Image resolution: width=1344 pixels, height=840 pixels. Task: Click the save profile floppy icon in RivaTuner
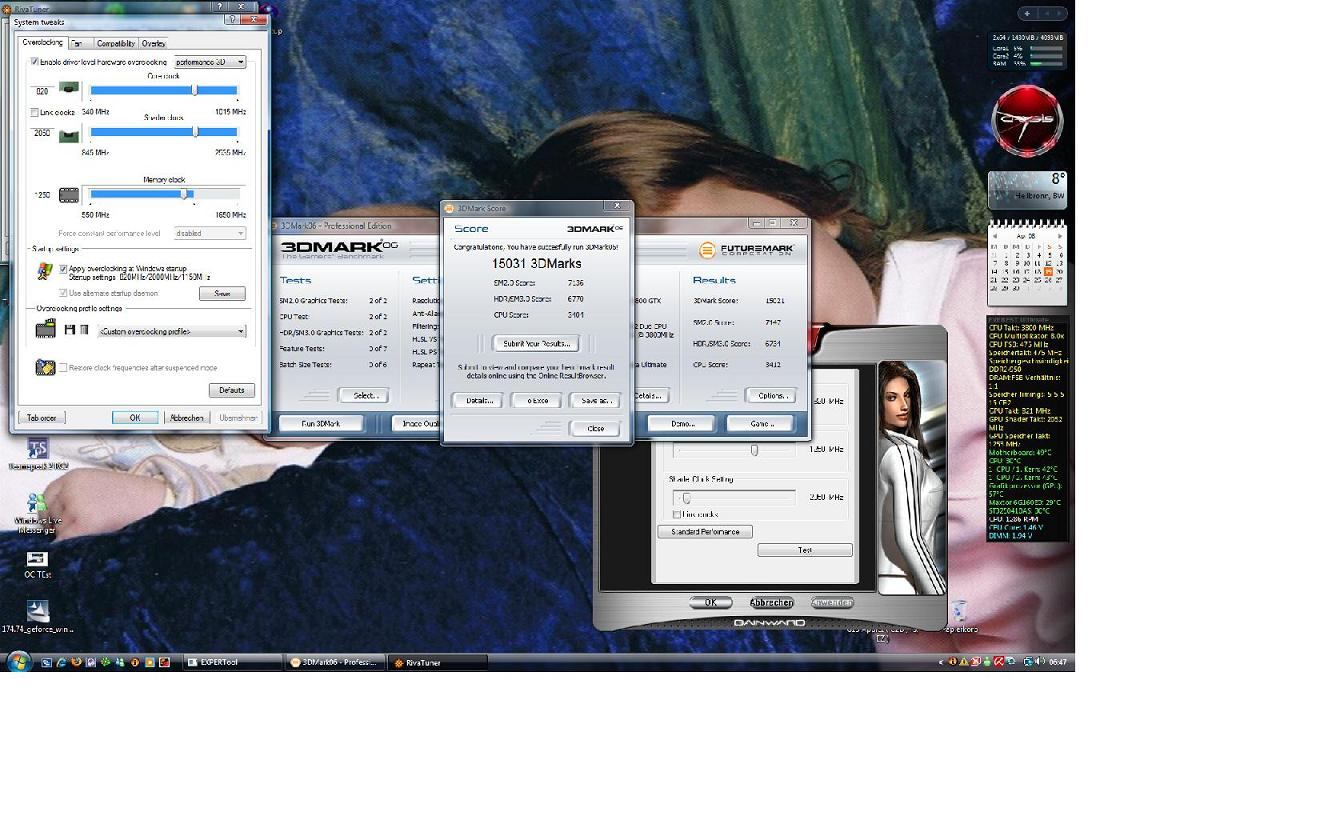[70, 329]
